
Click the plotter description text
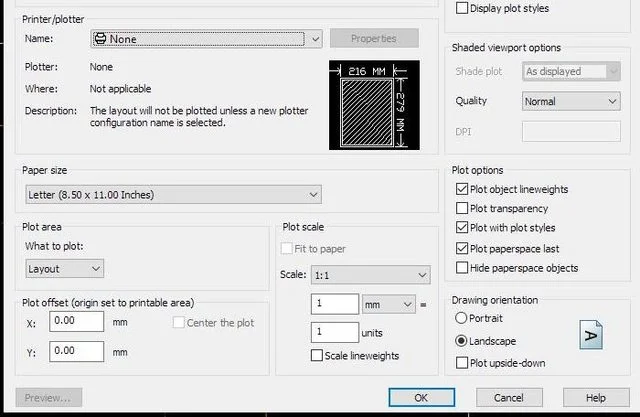(199, 117)
